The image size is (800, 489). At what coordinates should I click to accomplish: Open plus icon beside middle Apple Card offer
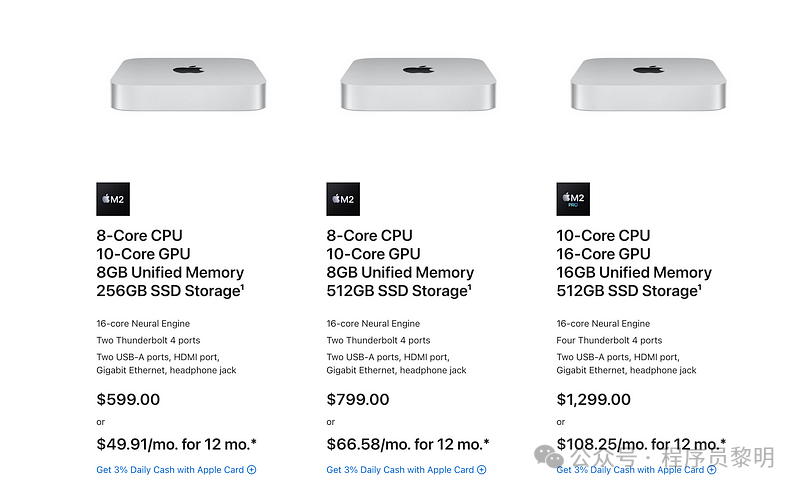[x=482, y=470]
